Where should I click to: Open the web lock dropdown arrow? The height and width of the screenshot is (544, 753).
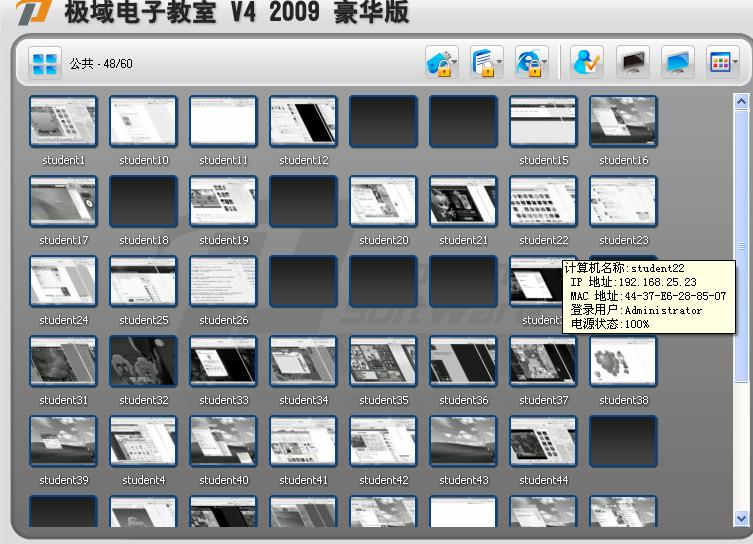click(545, 62)
